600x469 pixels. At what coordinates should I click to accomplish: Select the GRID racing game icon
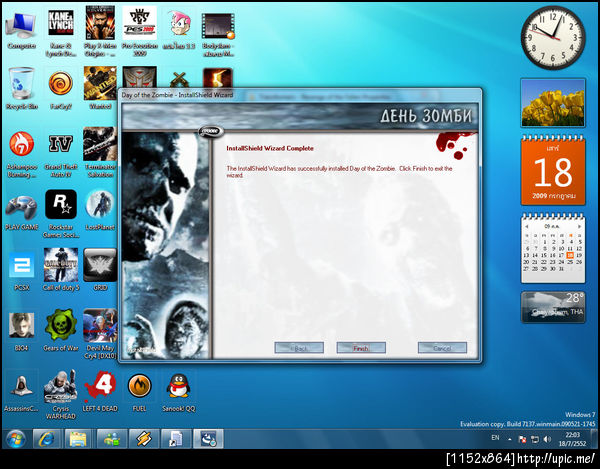point(100,270)
